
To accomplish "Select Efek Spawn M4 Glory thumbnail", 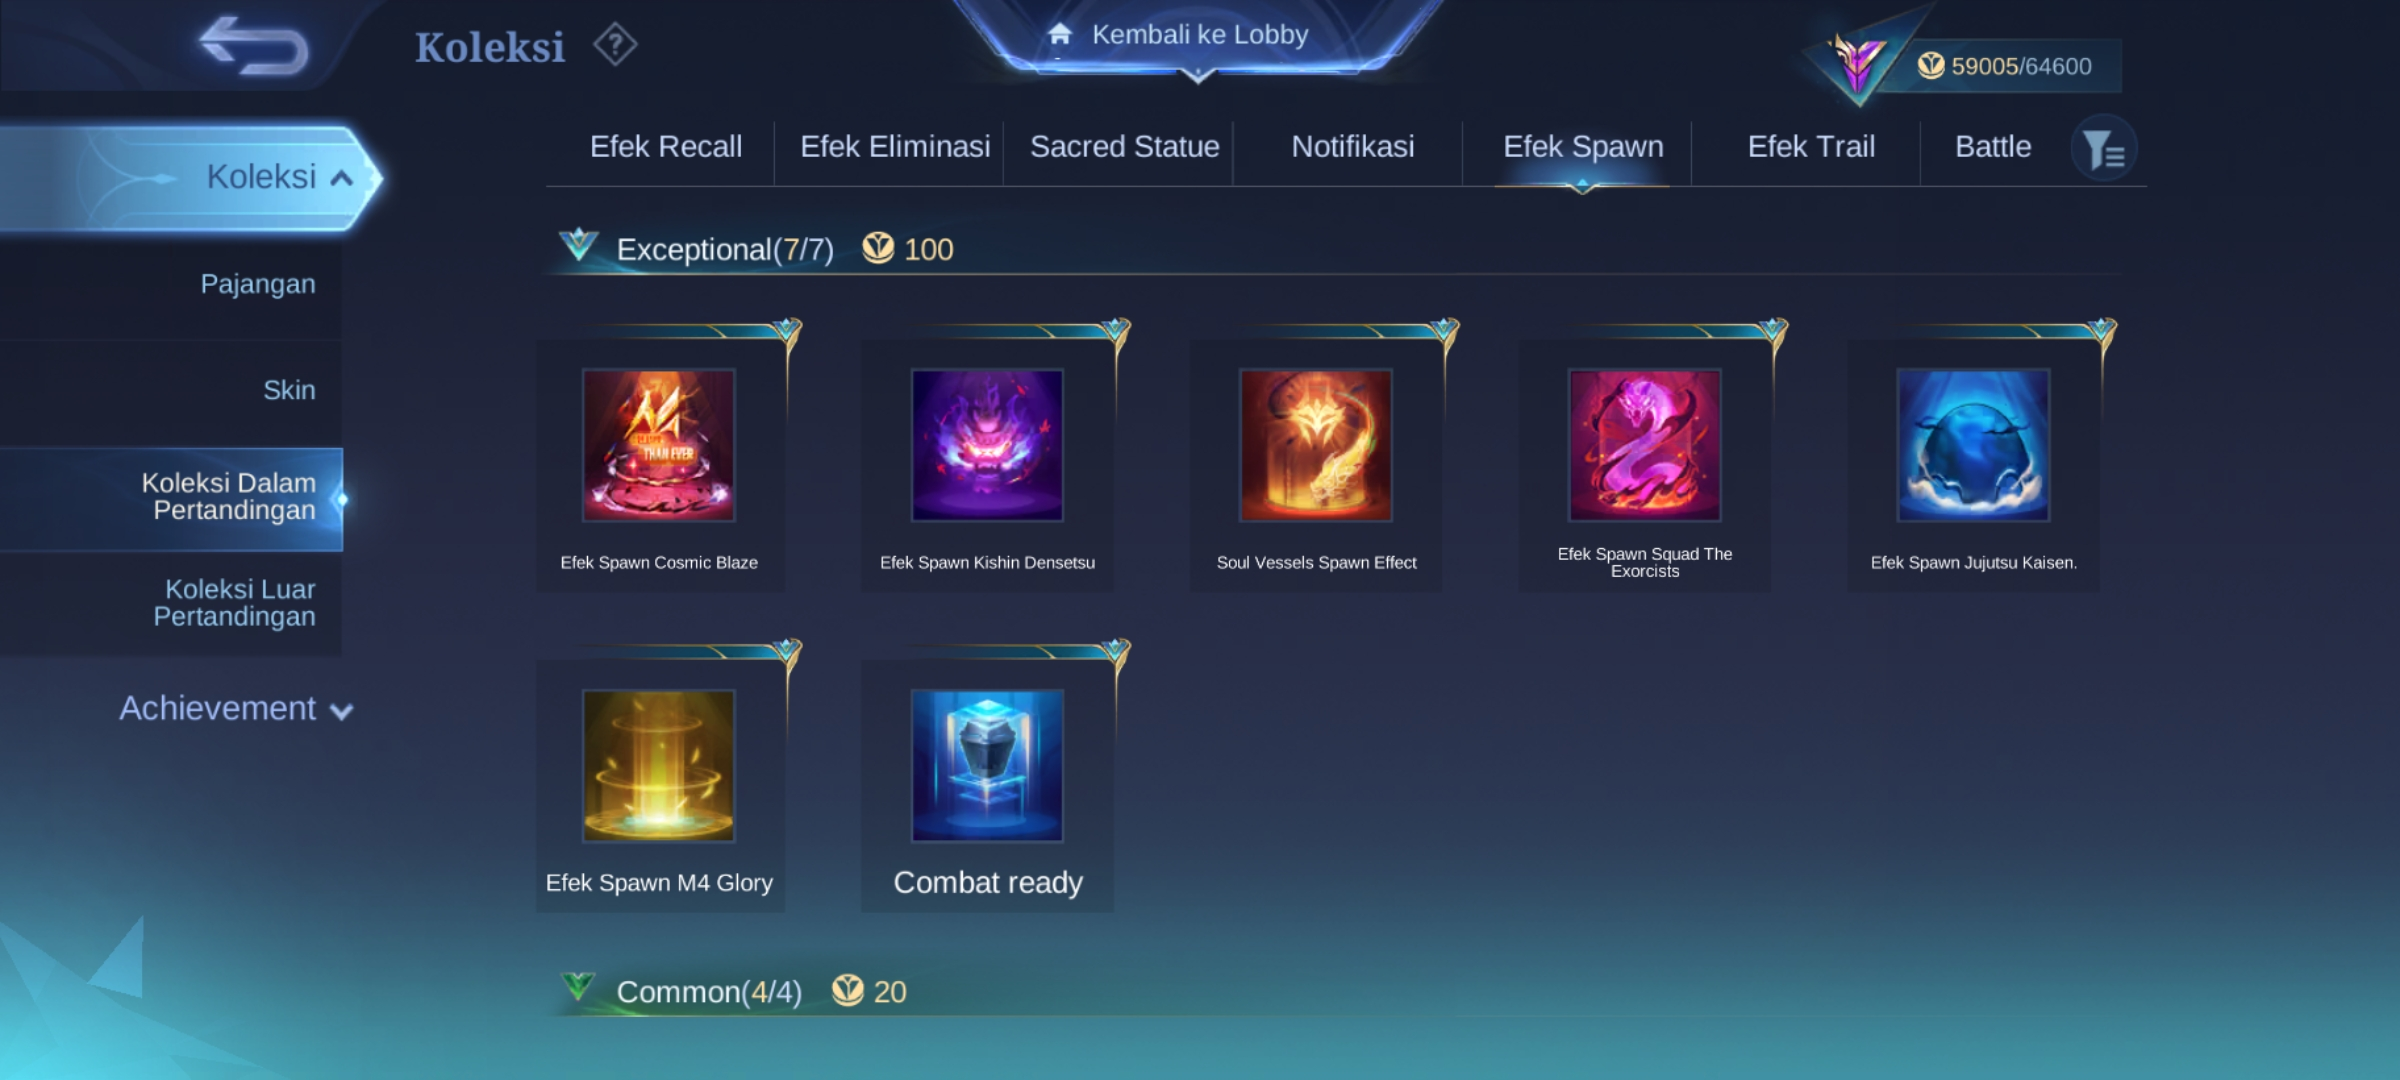I will pyautogui.click(x=659, y=765).
